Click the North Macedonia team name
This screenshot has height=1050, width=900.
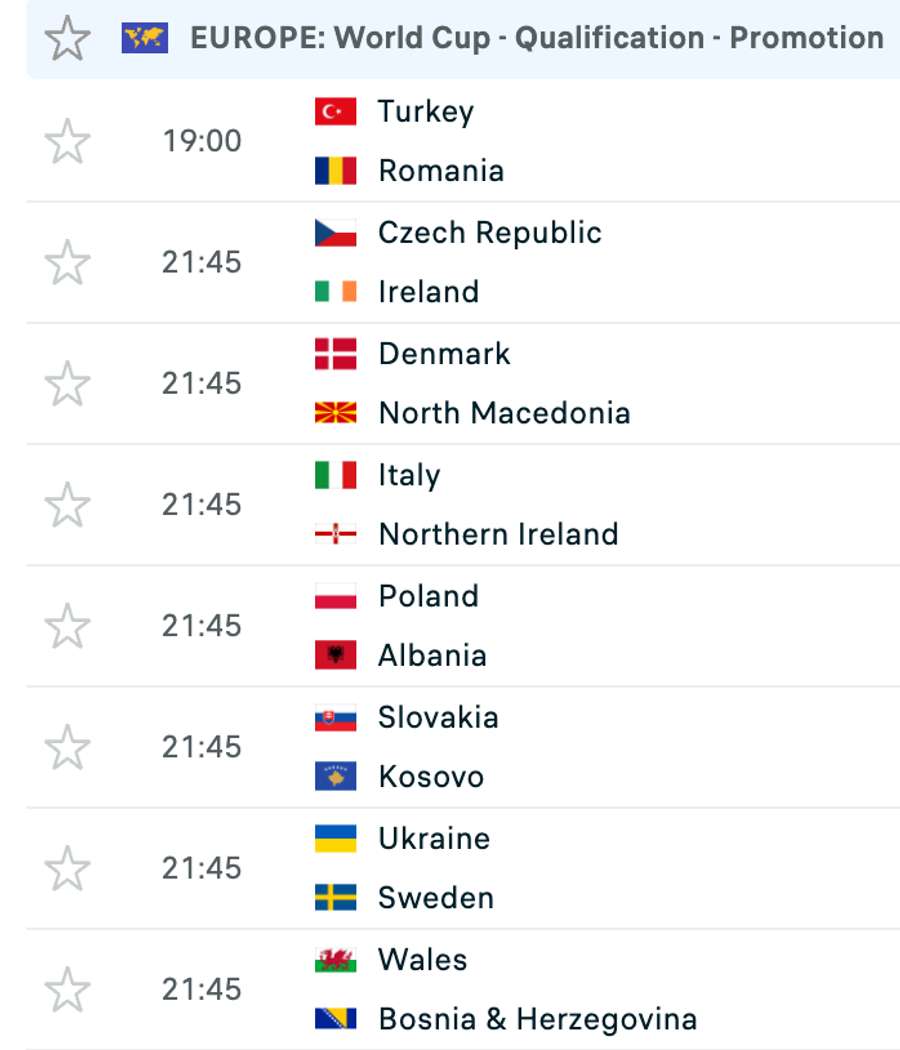[503, 412]
